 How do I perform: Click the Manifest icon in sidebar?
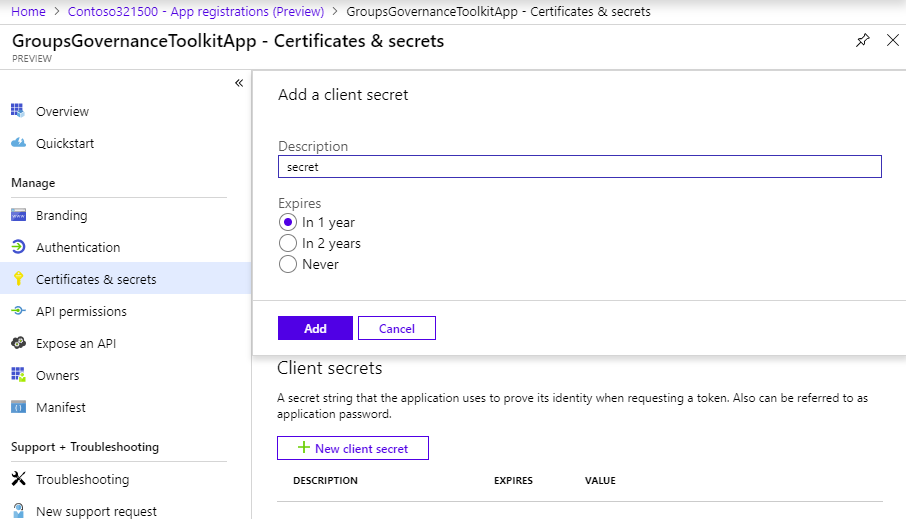[18, 407]
